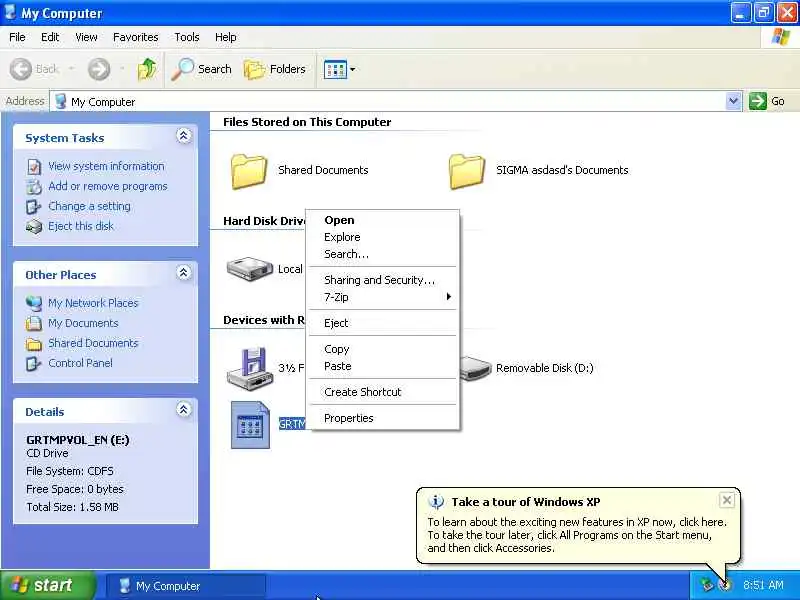Choose Properties in the context menu
Screen dimensions: 800x600
(385, 418)
